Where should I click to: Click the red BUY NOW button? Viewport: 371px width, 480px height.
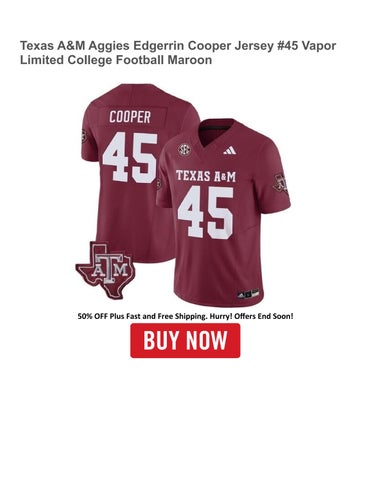tap(185, 340)
